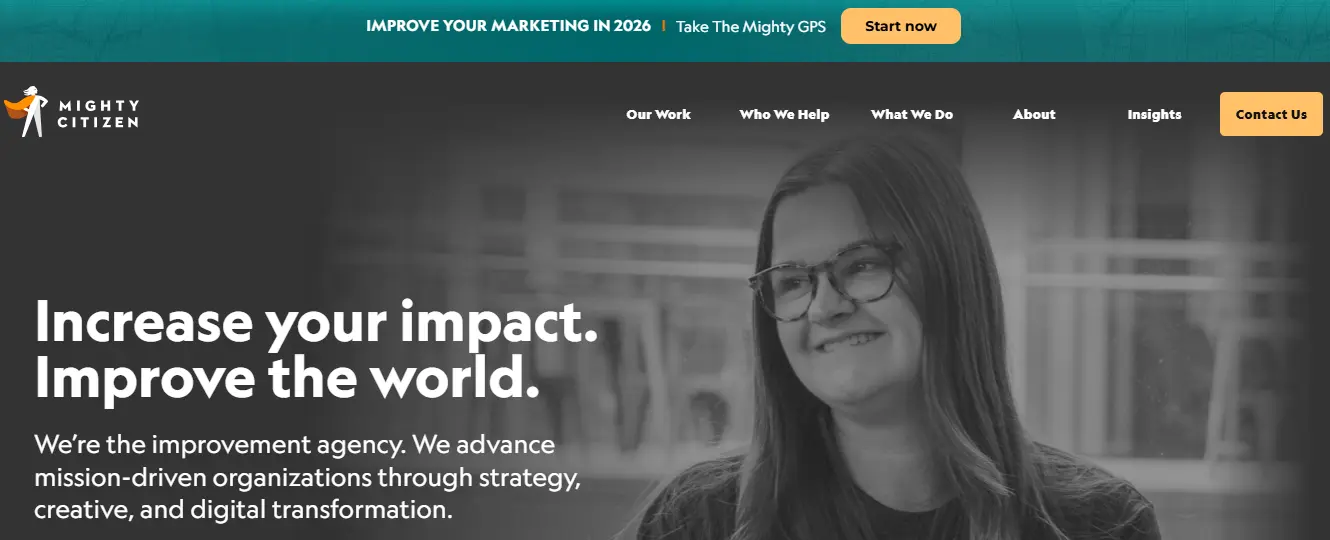This screenshot has width=1330, height=540.
Task: Click the Contact Us button
Action: (x=1271, y=114)
